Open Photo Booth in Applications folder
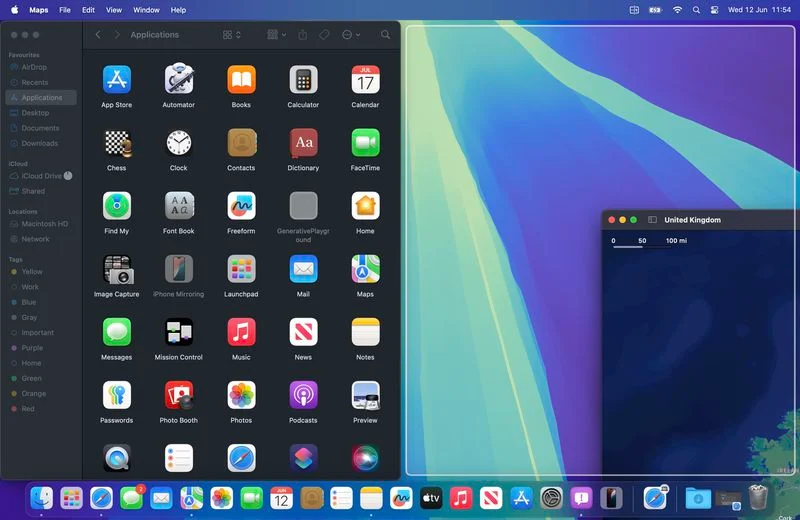Screen dimensions: 800x520 click(x=179, y=395)
